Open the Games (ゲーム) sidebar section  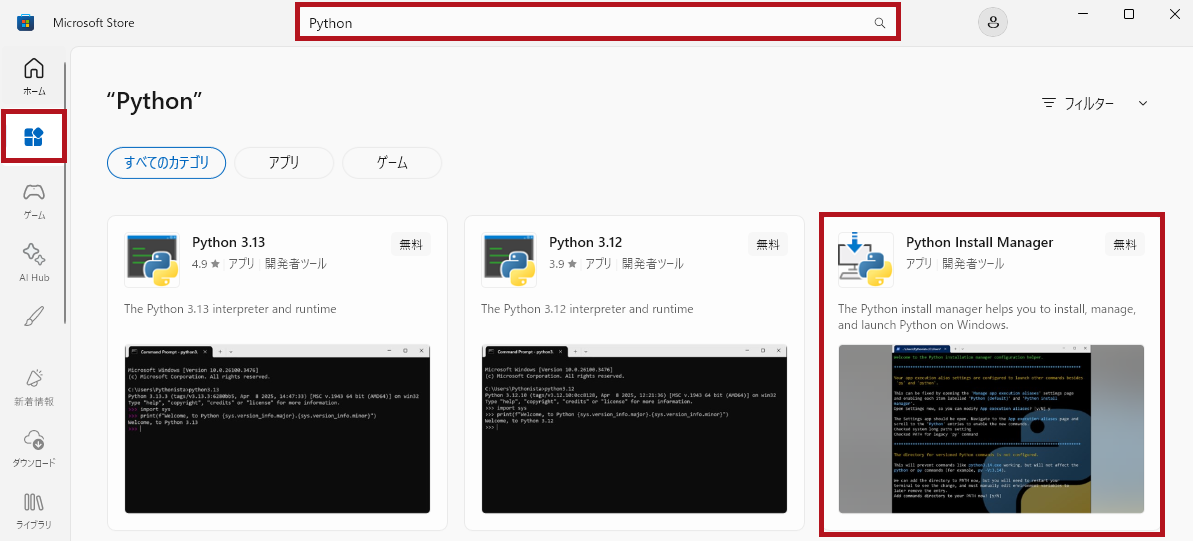(x=34, y=200)
